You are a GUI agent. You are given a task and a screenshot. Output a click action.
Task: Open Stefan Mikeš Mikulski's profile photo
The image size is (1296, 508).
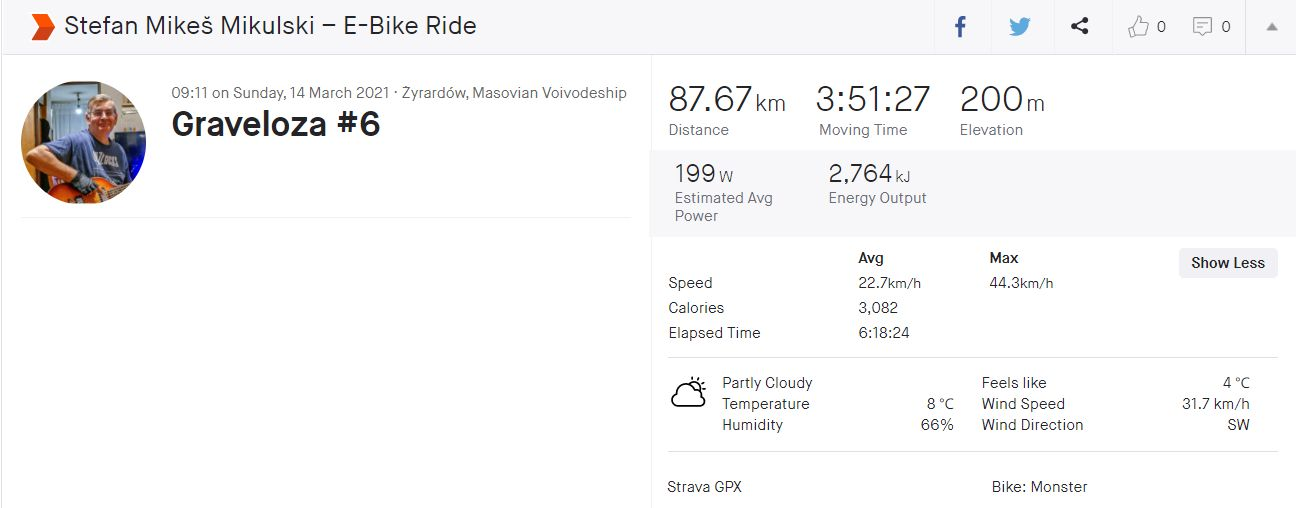pos(83,143)
